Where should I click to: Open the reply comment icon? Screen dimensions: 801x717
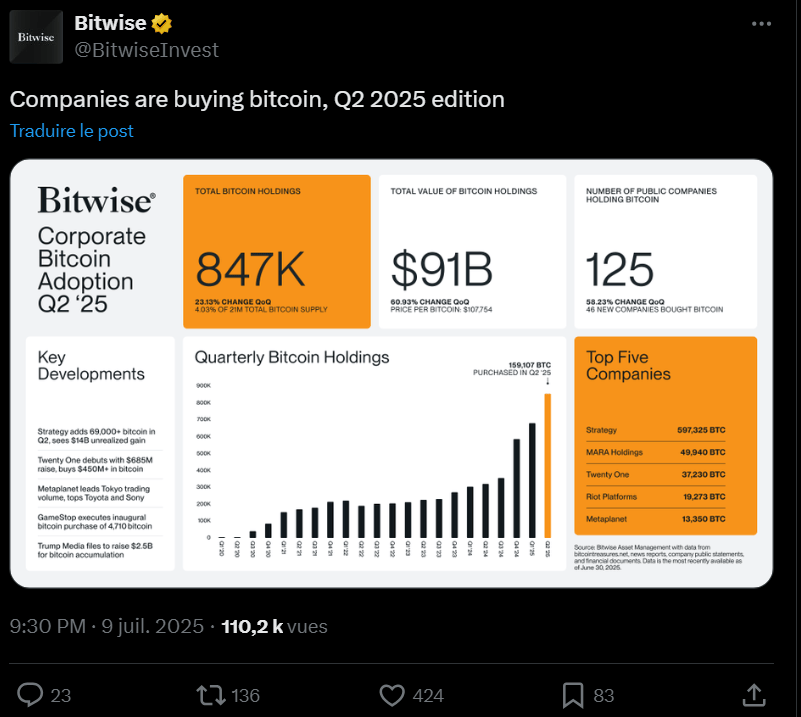pyautogui.click(x=30, y=695)
